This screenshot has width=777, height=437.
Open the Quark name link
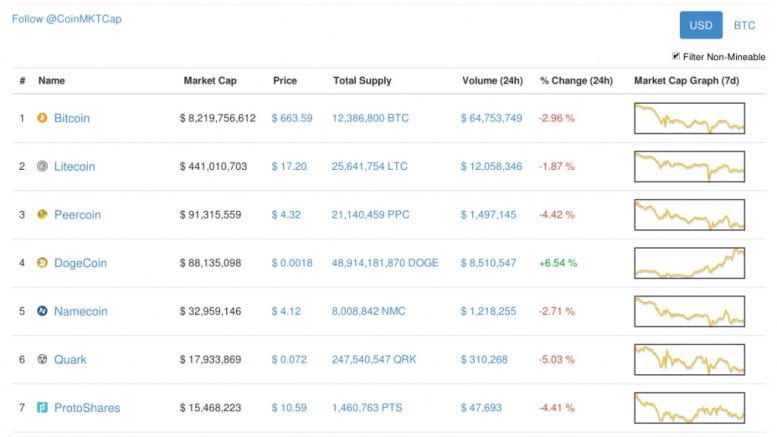coord(70,359)
